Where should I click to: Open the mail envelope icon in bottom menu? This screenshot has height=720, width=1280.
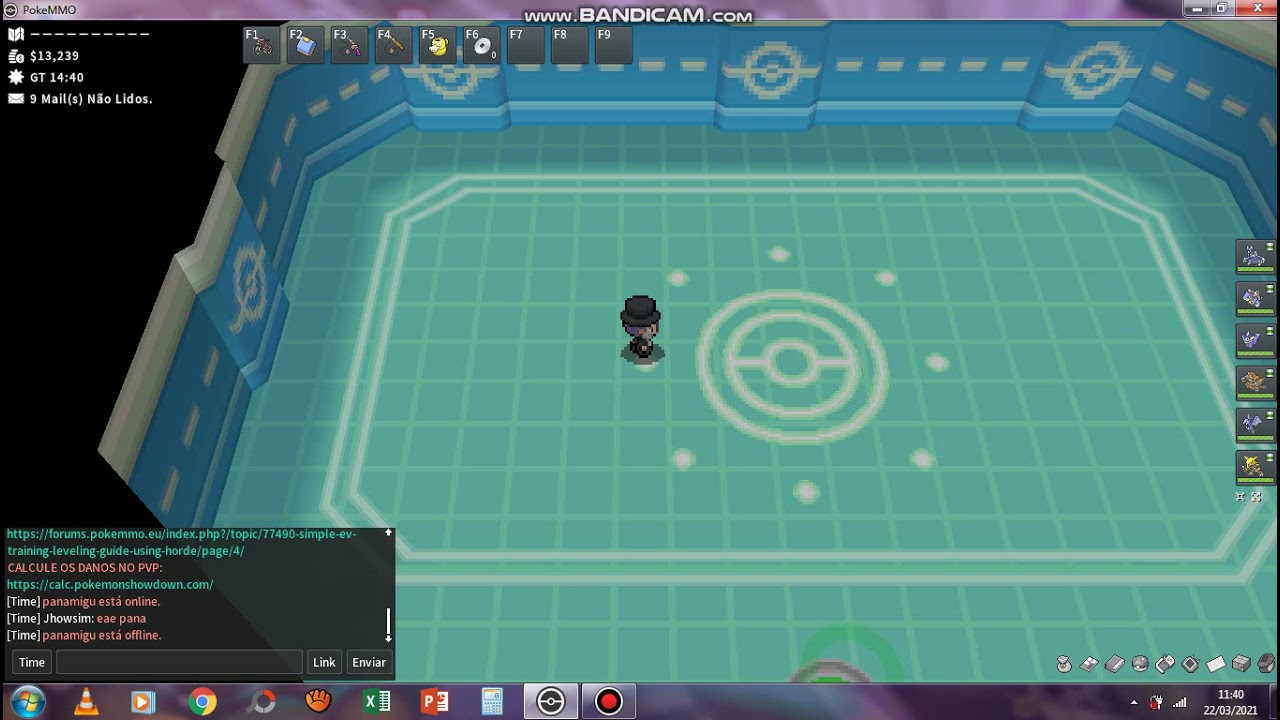pyautogui.click(x=1216, y=664)
